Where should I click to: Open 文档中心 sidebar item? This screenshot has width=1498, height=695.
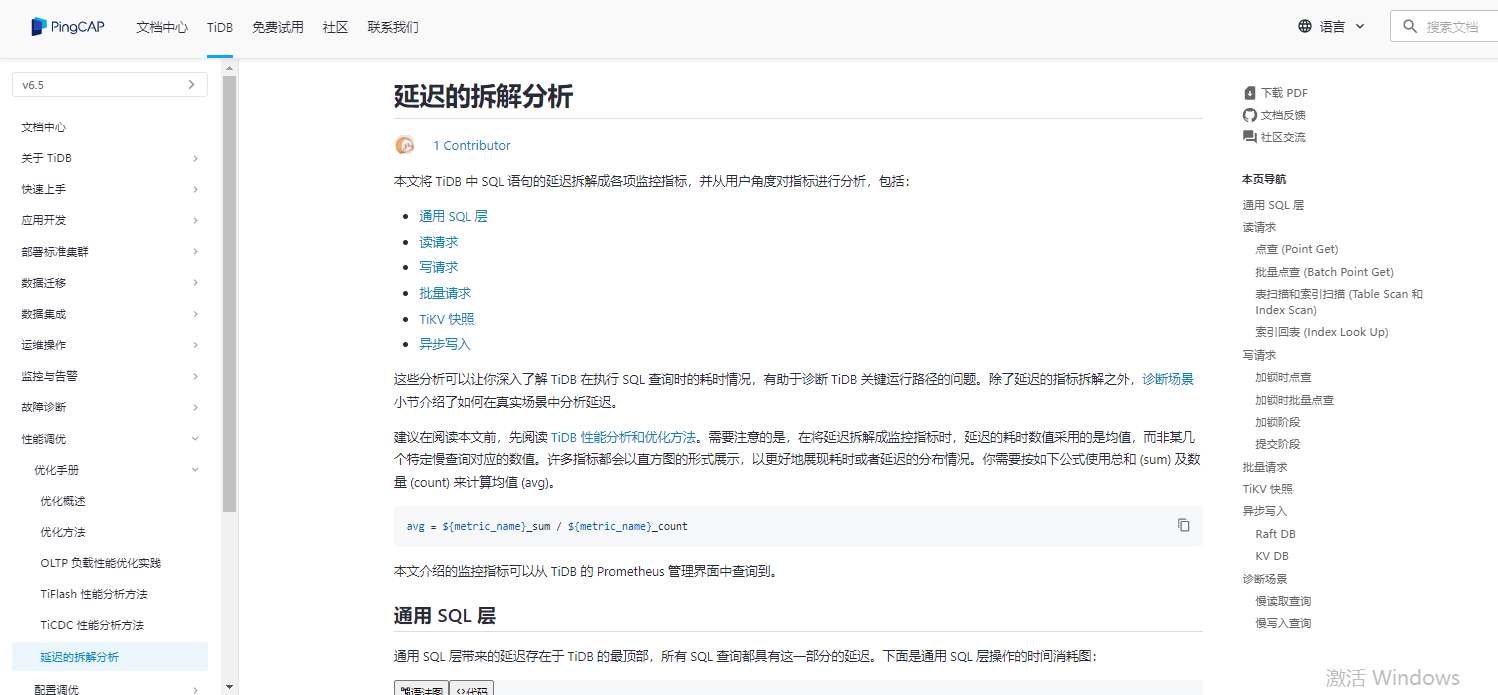pos(44,127)
